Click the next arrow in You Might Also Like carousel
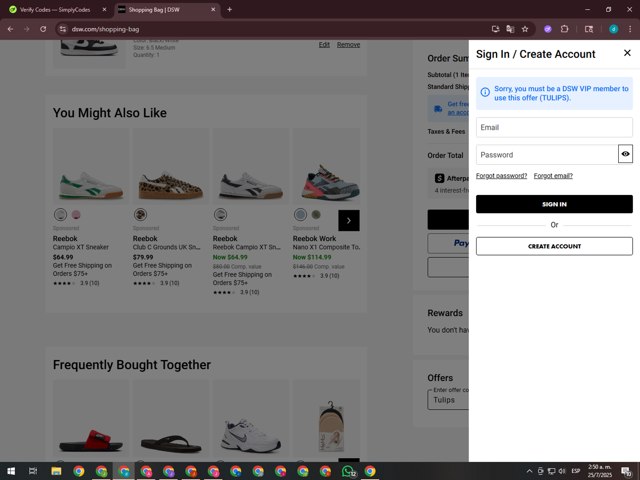 [x=349, y=220]
